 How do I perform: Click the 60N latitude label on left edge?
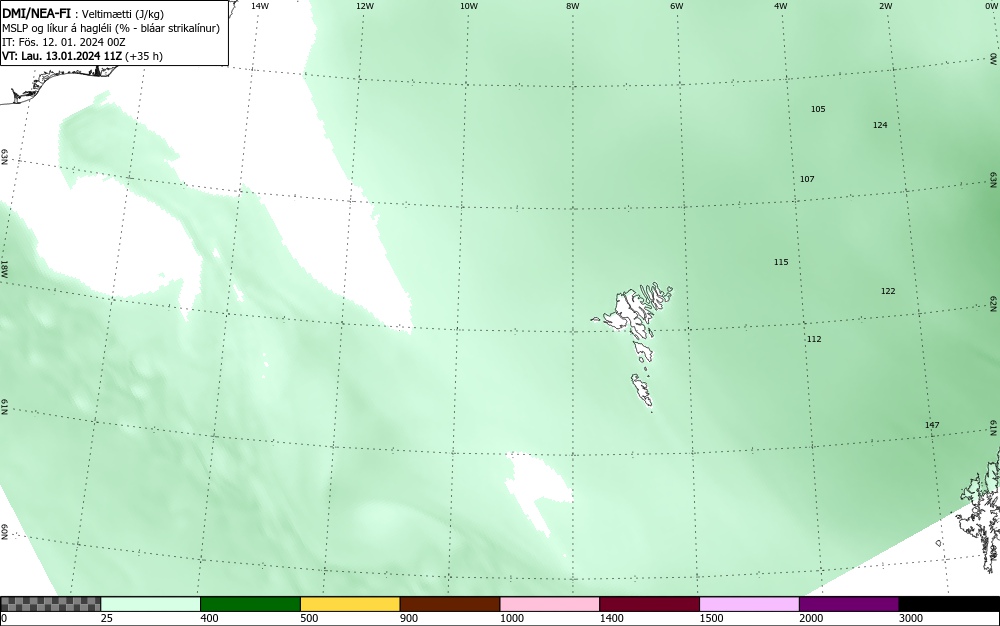(4, 532)
